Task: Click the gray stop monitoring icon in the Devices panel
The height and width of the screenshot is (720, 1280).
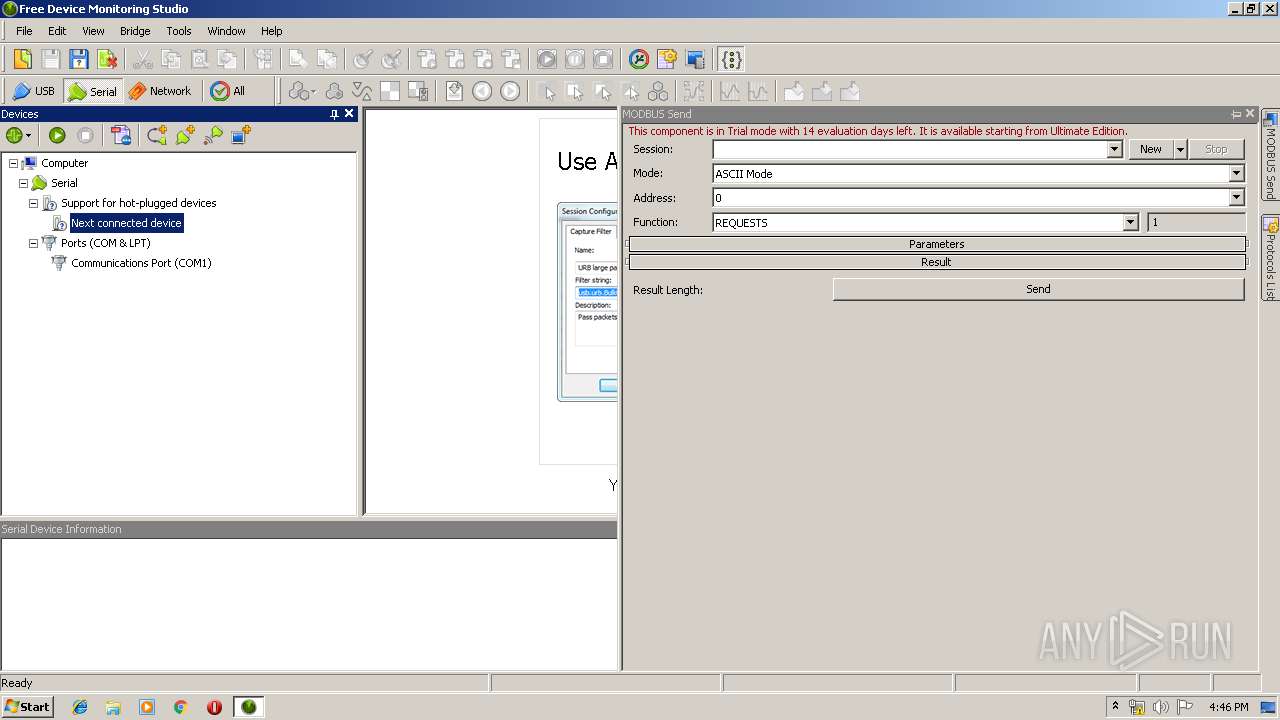Action: pyautogui.click(x=85, y=135)
